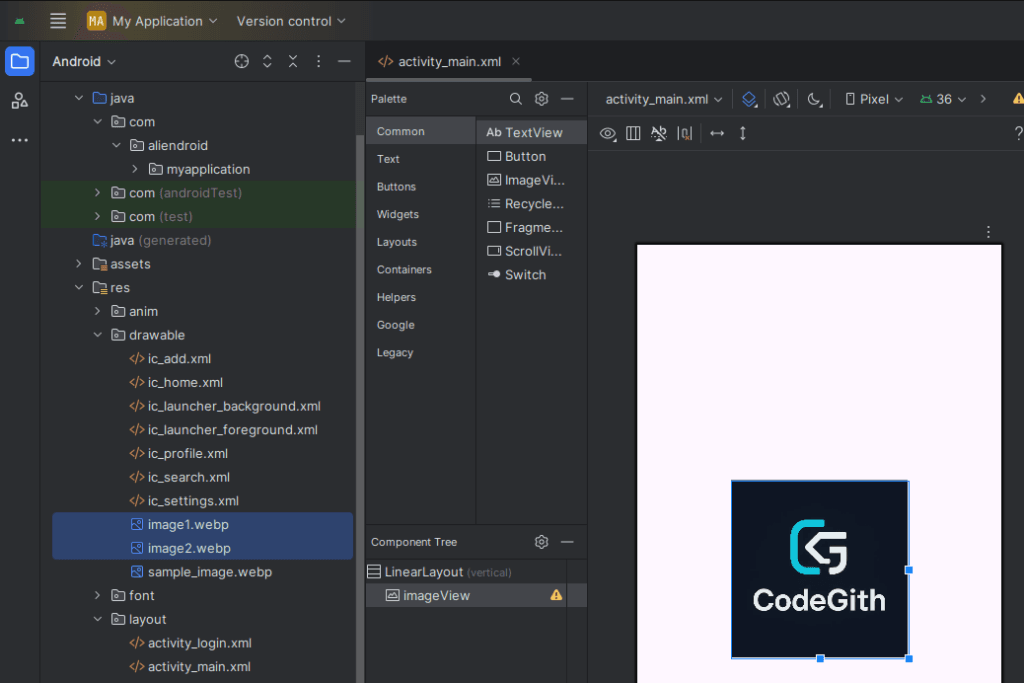
Task: Open the activity_main.xml layout file dropdown
Action: (x=664, y=99)
